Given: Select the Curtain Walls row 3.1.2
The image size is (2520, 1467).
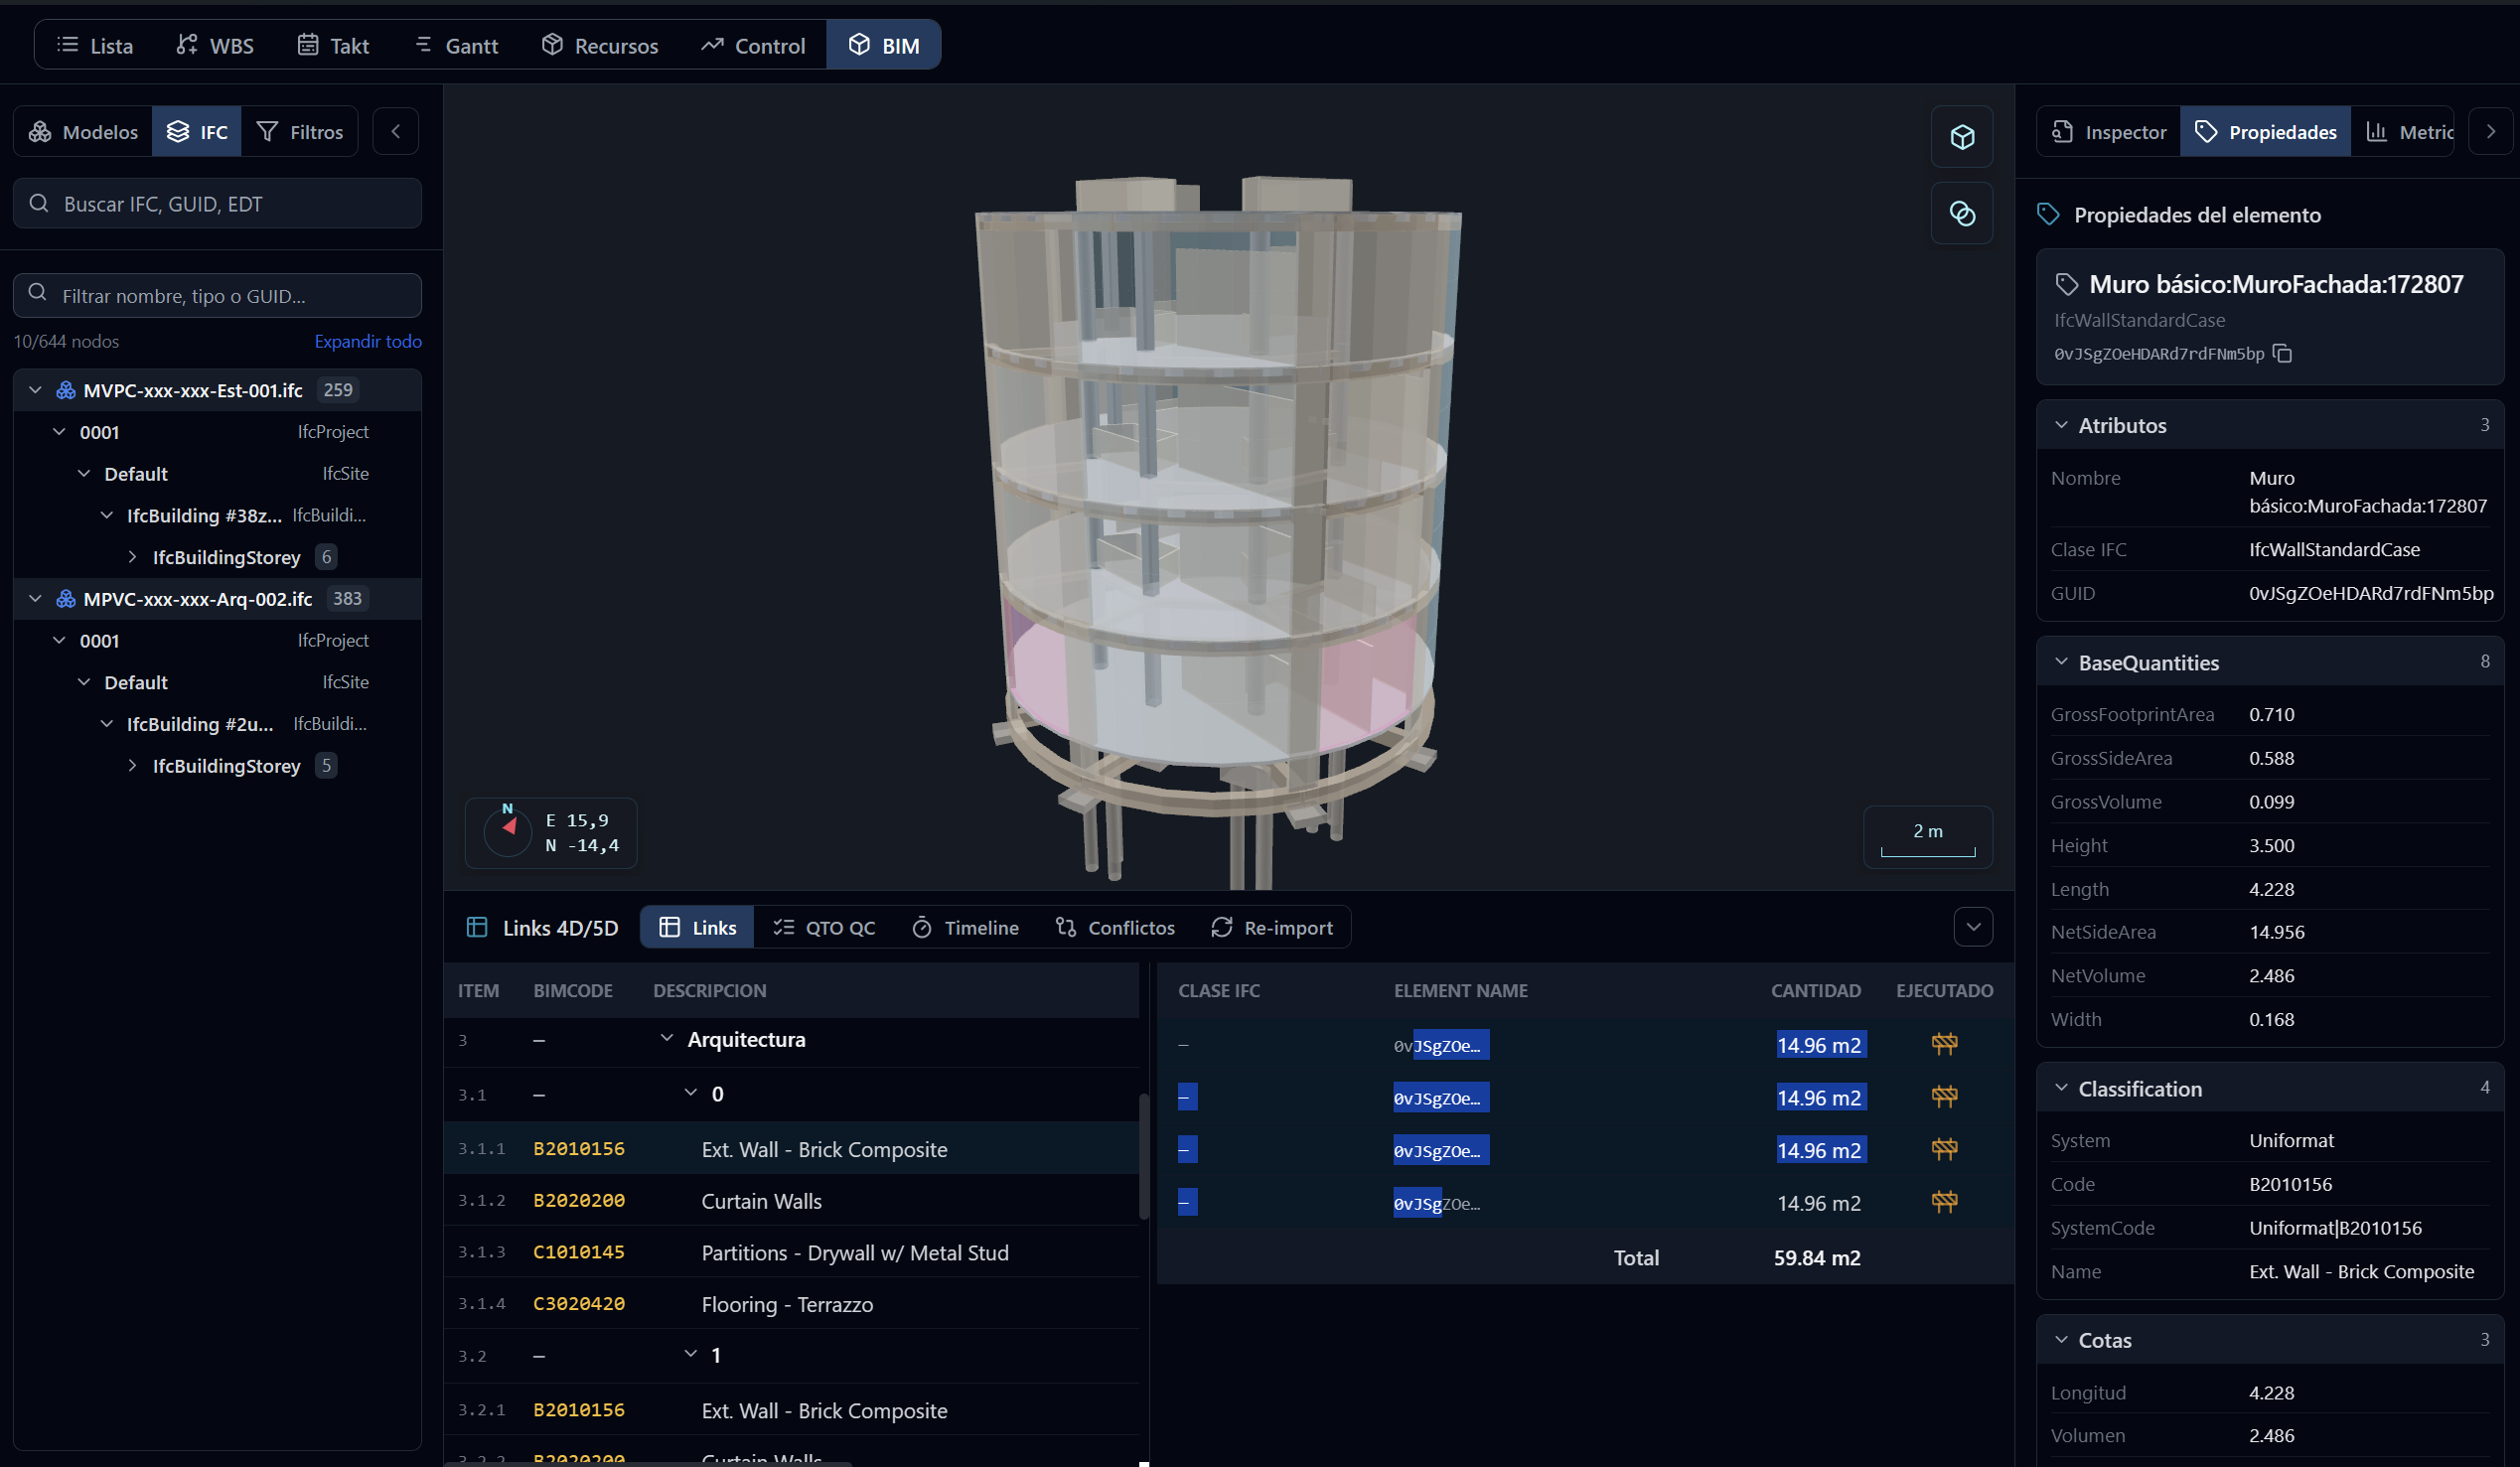Looking at the screenshot, I should click(x=792, y=1201).
